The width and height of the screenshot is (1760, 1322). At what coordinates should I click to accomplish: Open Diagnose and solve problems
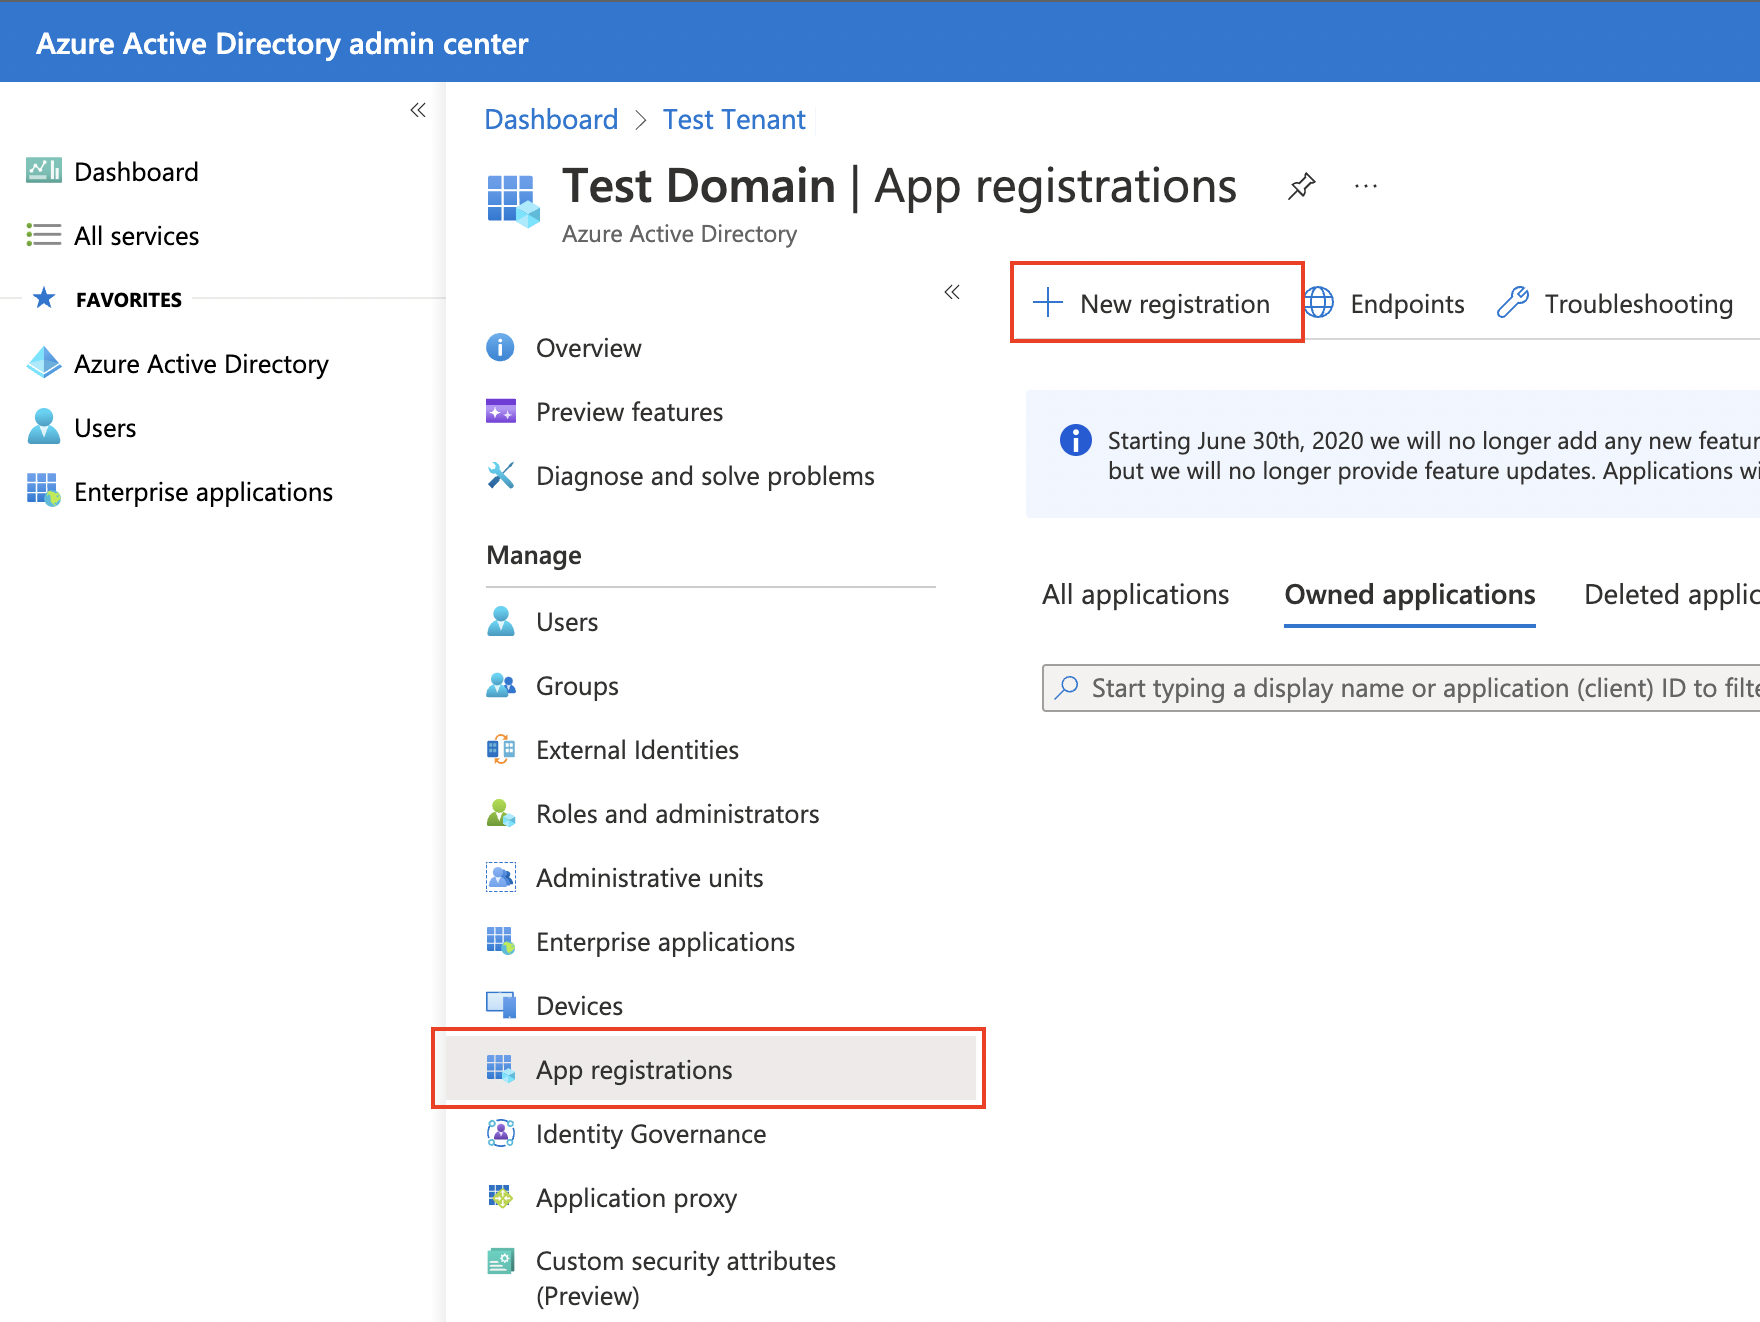705,476
